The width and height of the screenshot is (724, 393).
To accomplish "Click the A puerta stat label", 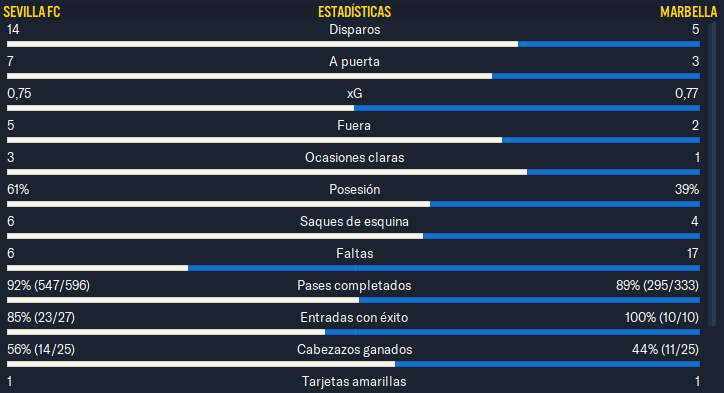I will point(354,61).
